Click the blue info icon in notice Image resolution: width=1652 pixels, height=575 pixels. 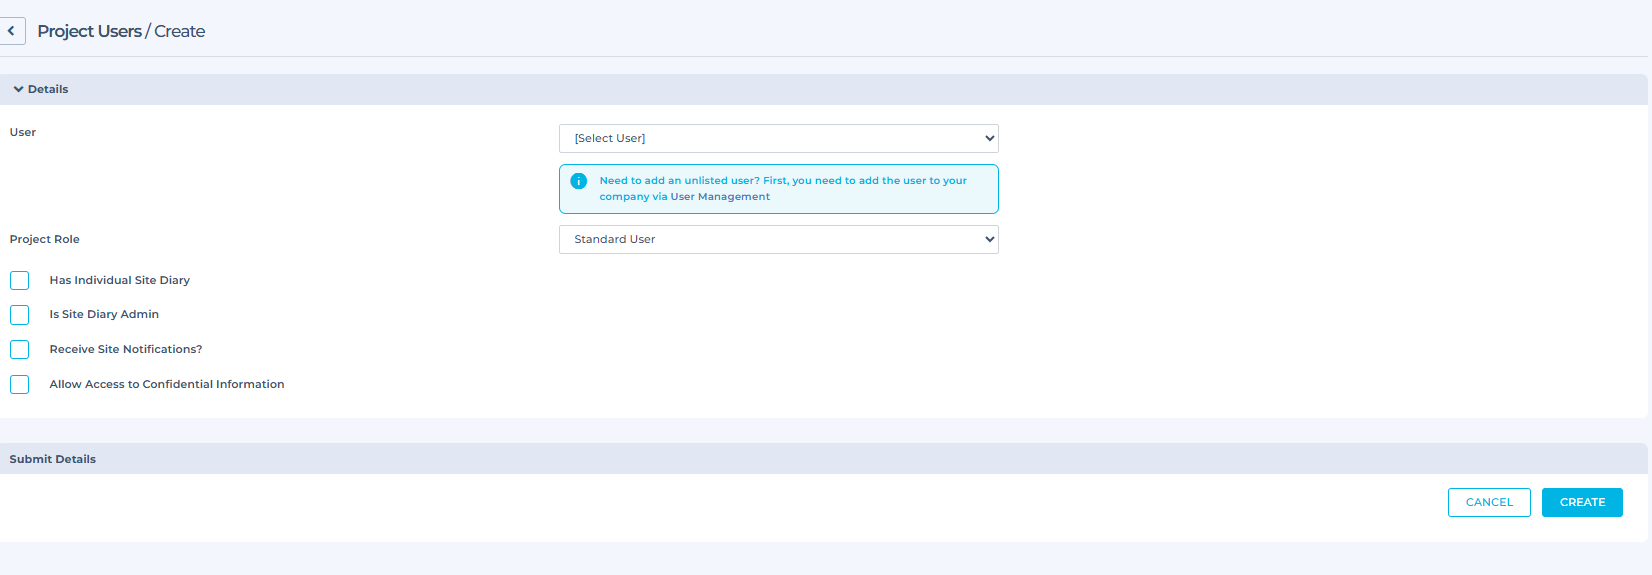click(578, 181)
